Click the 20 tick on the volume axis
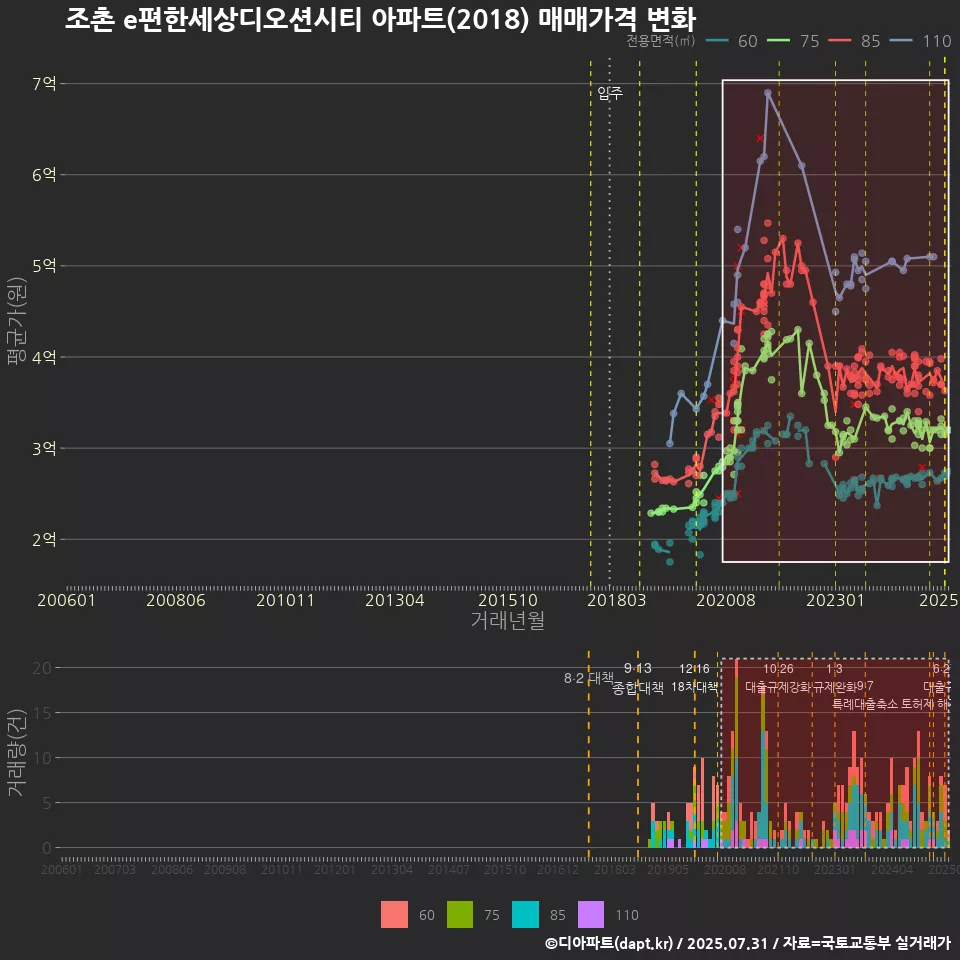Screen dimensions: 960x960 pyautogui.click(x=42, y=668)
